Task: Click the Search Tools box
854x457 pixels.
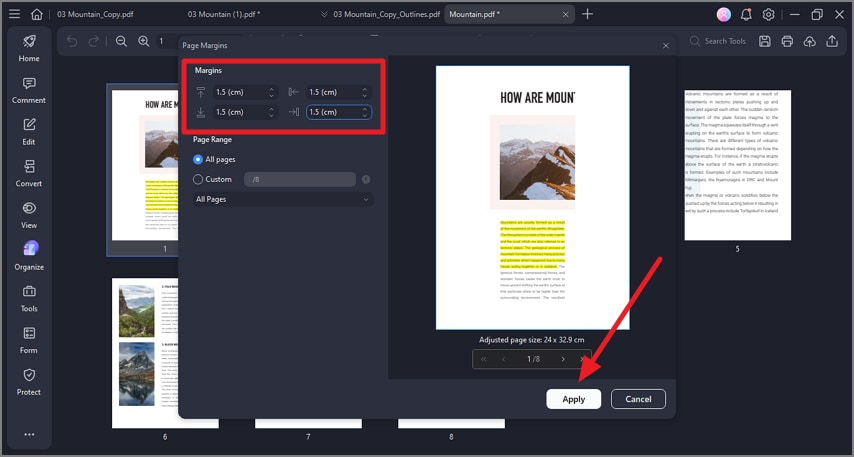Action: click(x=718, y=41)
